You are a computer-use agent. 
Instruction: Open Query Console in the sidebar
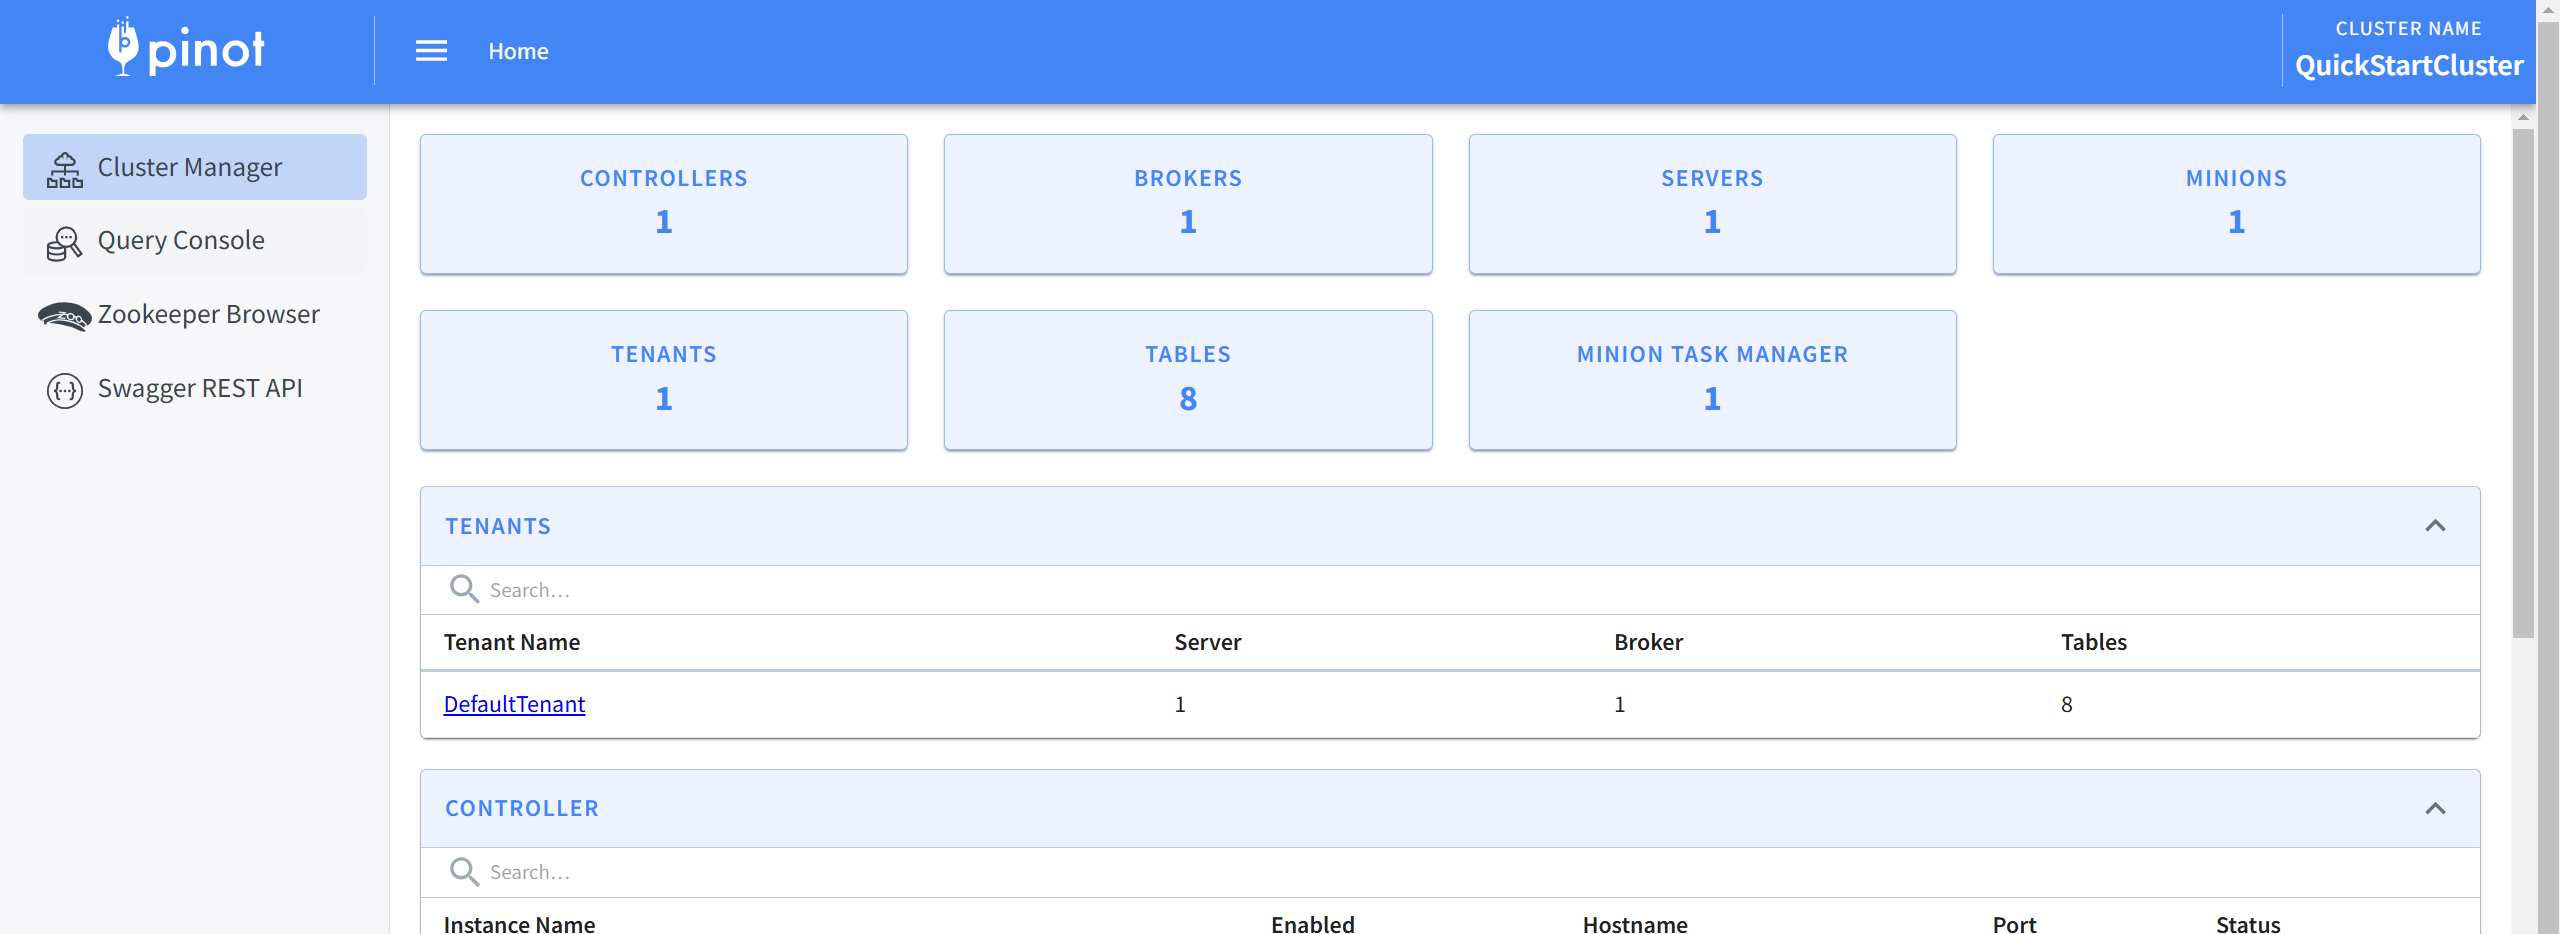click(195, 241)
